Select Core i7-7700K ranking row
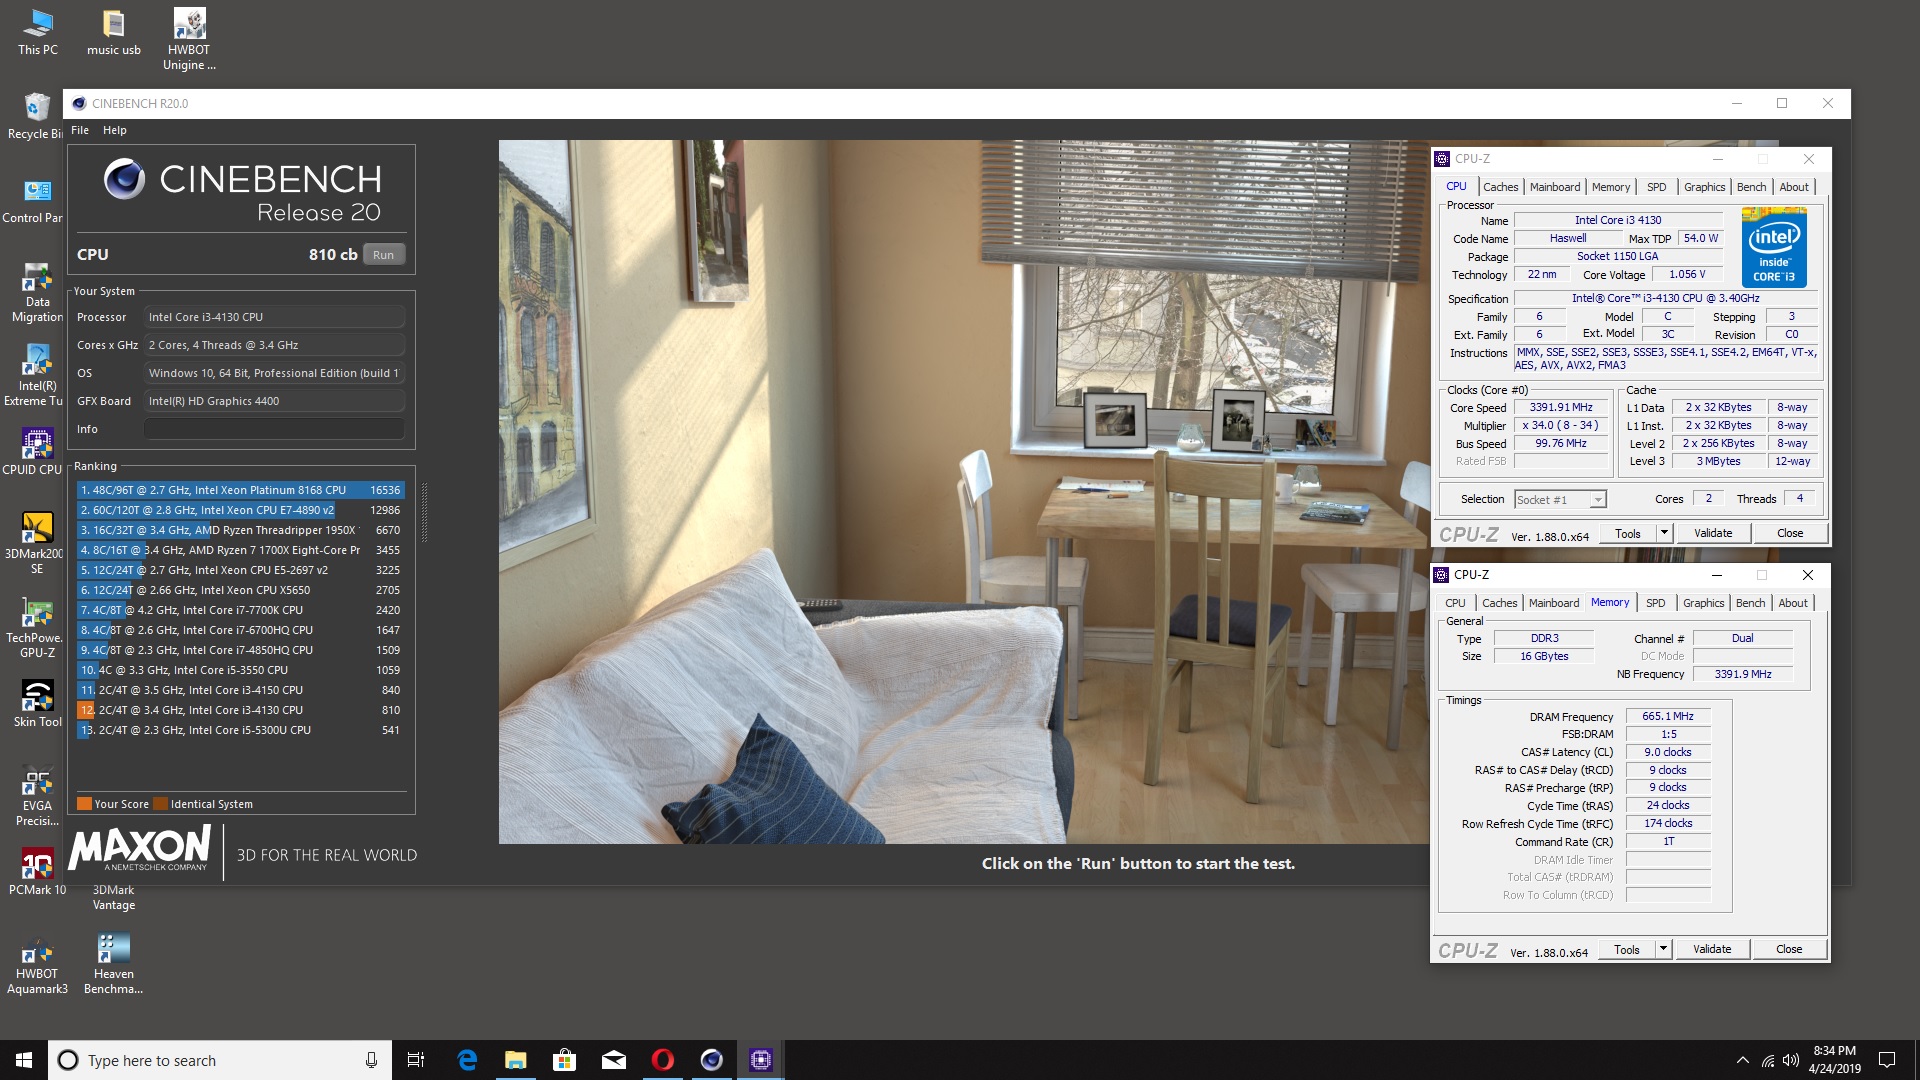Image resolution: width=1920 pixels, height=1080 pixels. [x=241, y=610]
